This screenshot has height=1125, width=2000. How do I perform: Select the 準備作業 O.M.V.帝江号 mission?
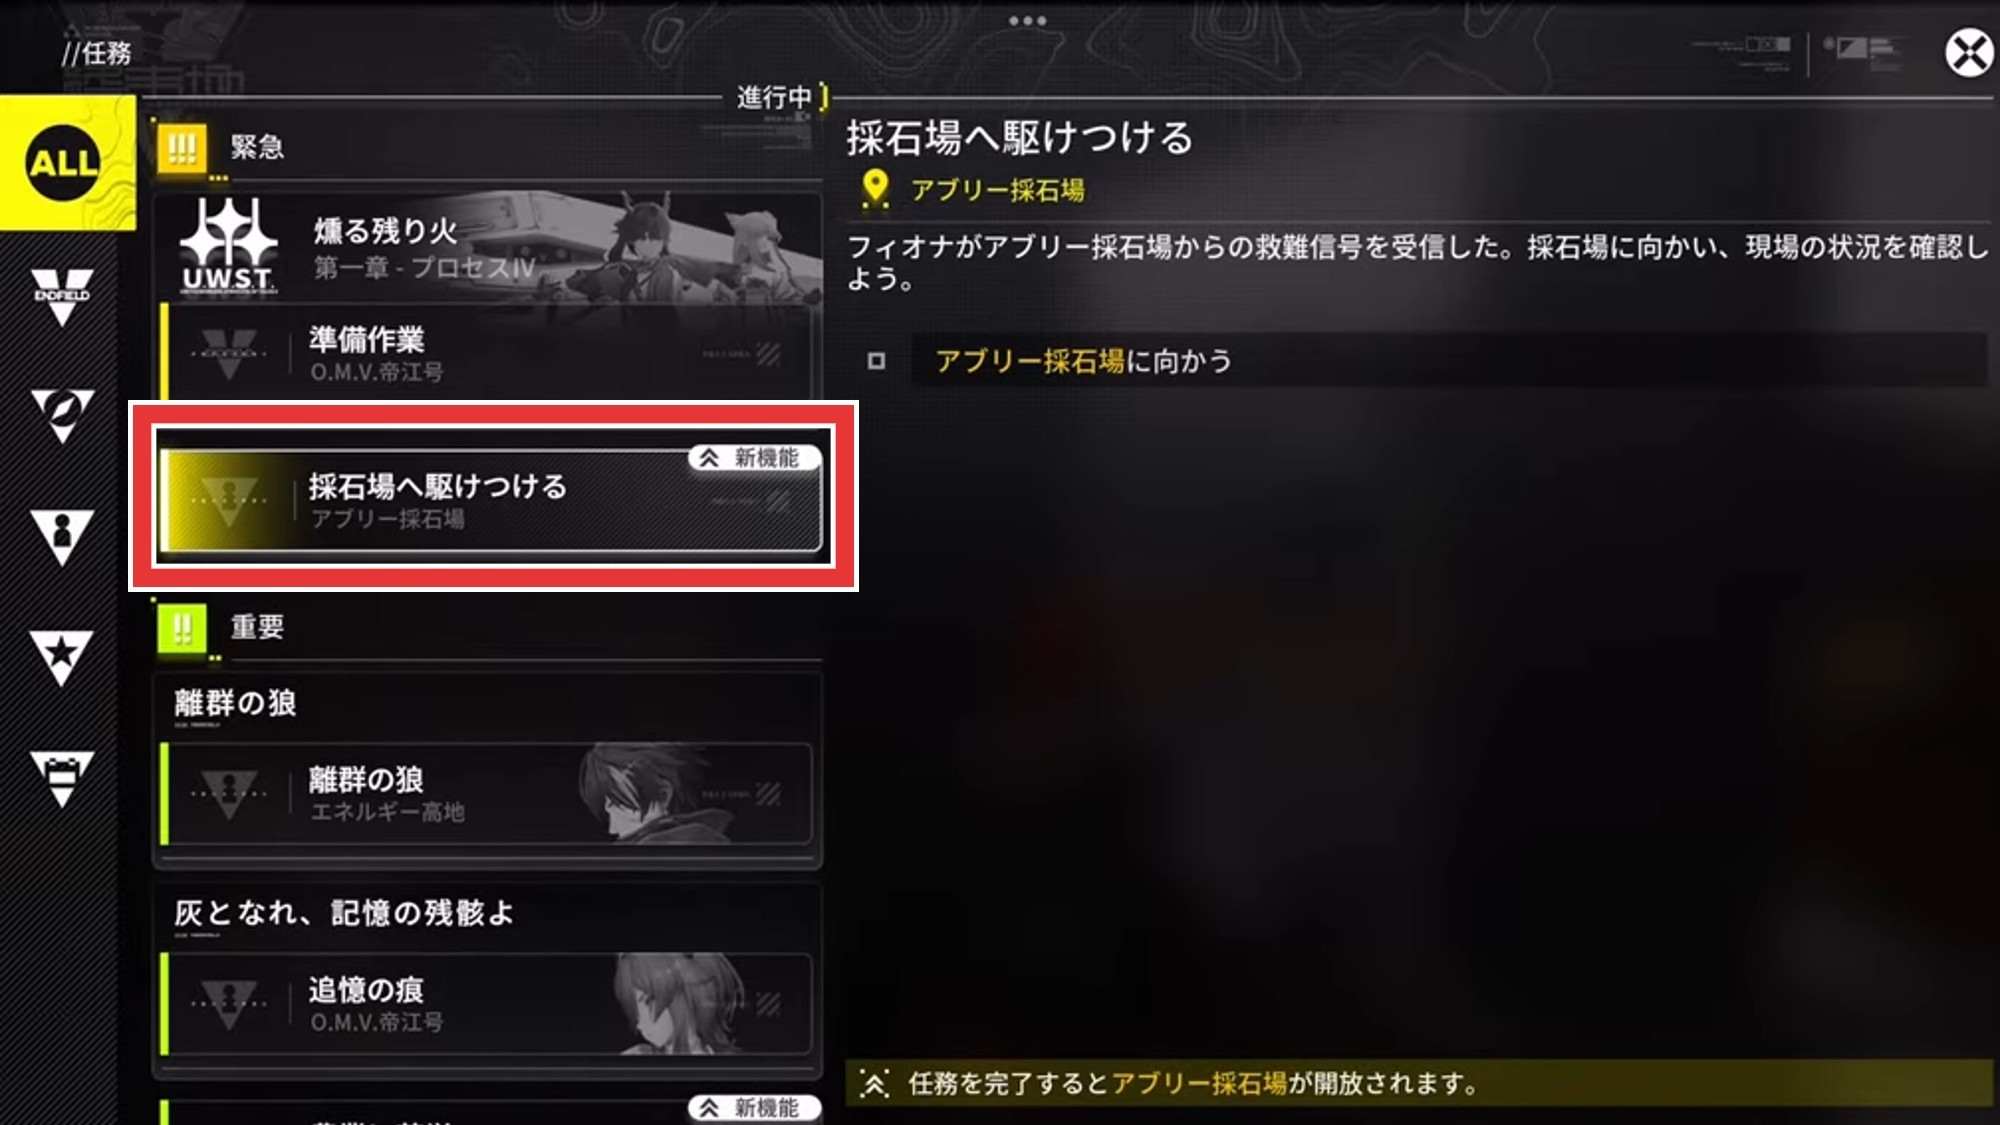(x=490, y=354)
